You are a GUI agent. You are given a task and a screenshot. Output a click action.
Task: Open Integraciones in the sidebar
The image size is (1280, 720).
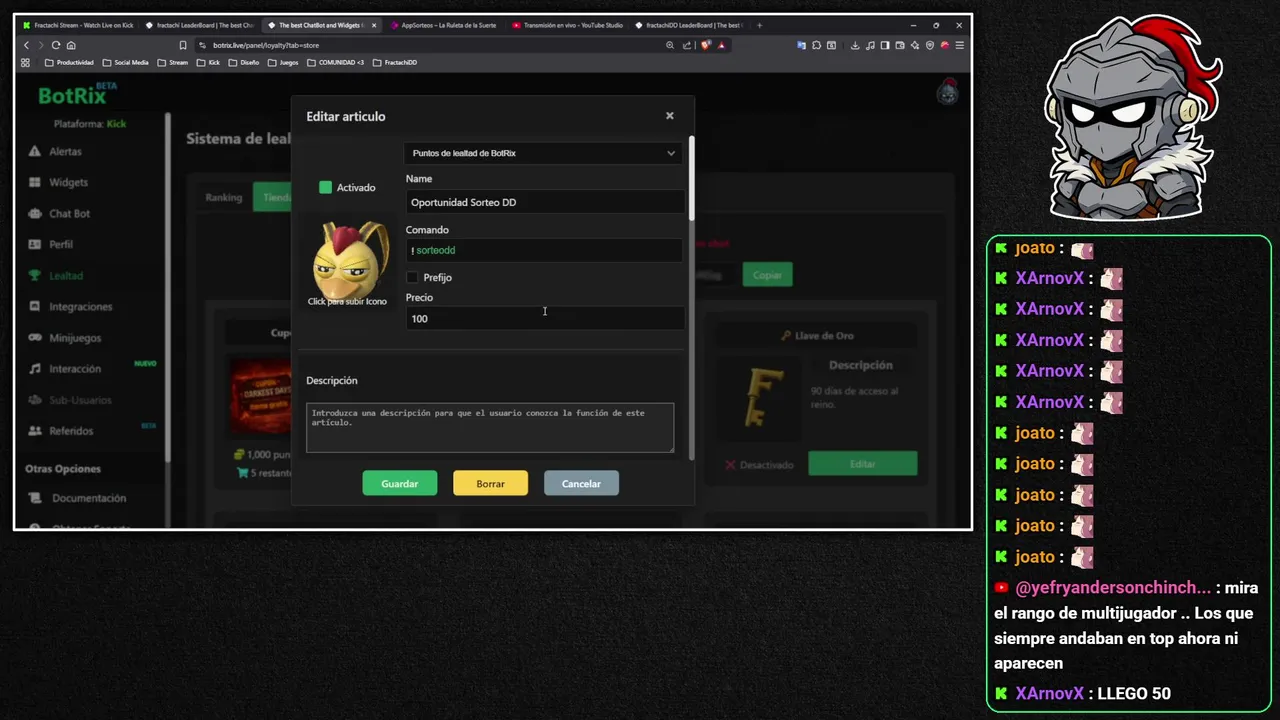(x=80, y=306)
